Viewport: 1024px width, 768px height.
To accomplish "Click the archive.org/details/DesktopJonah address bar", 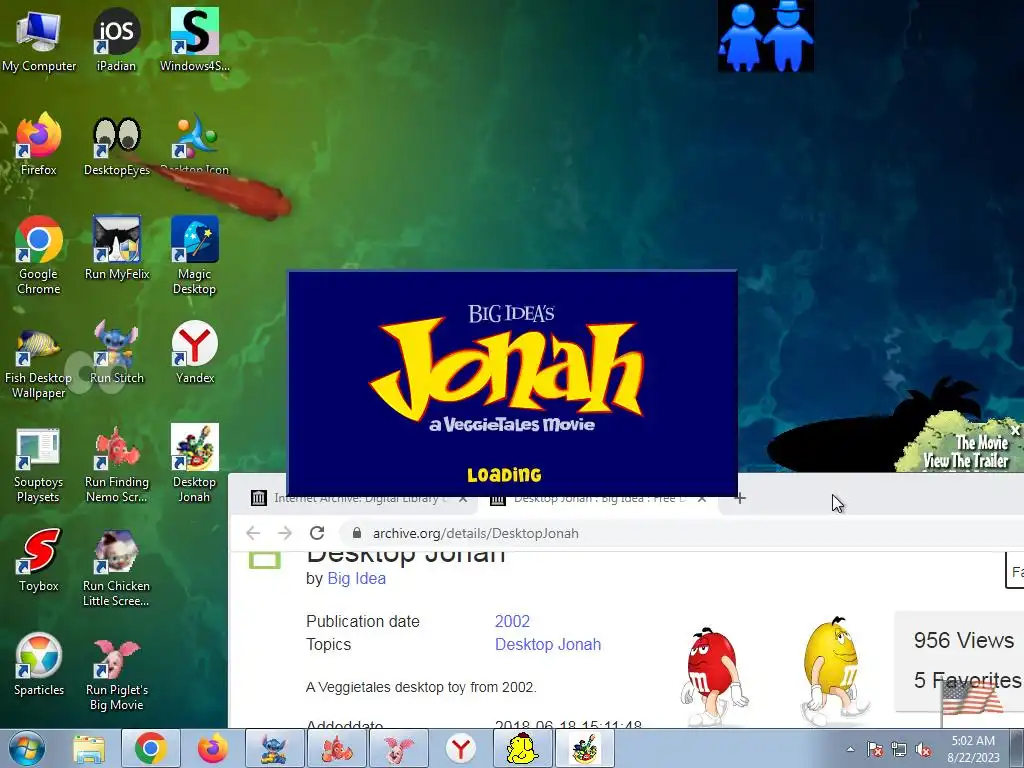I will click(679, 533).
